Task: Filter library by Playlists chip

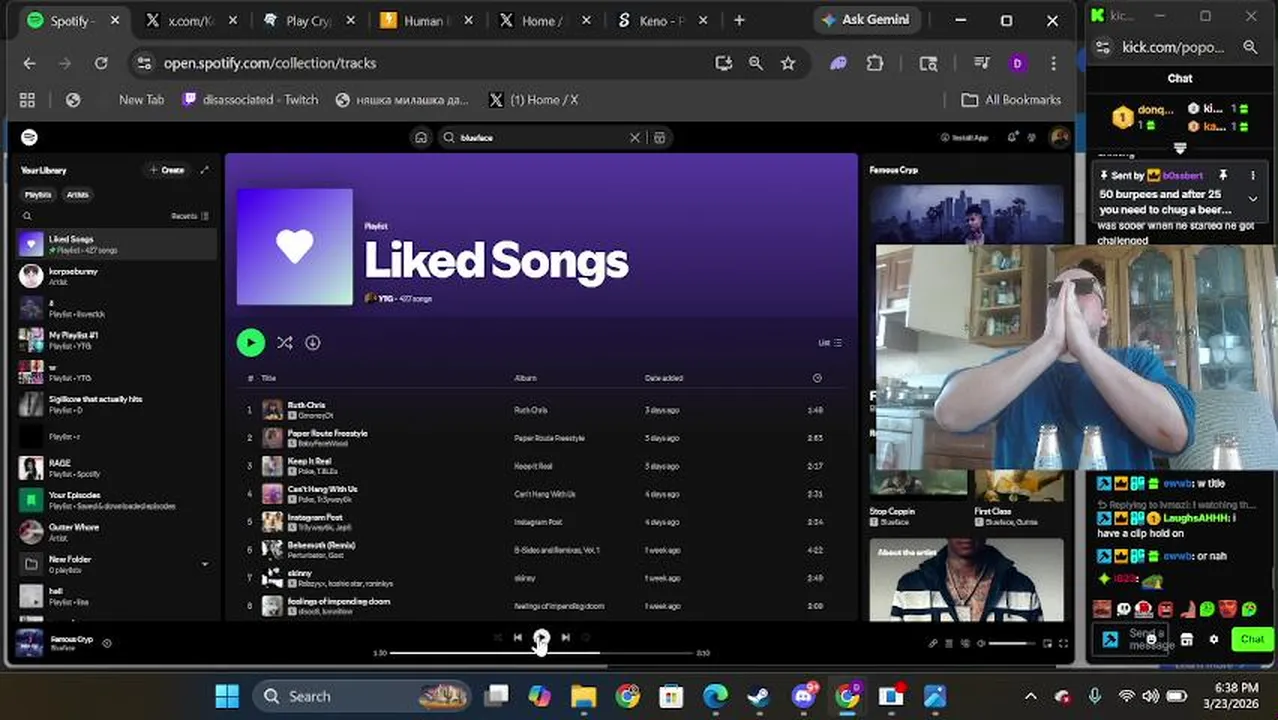Action: coord(38,195)
